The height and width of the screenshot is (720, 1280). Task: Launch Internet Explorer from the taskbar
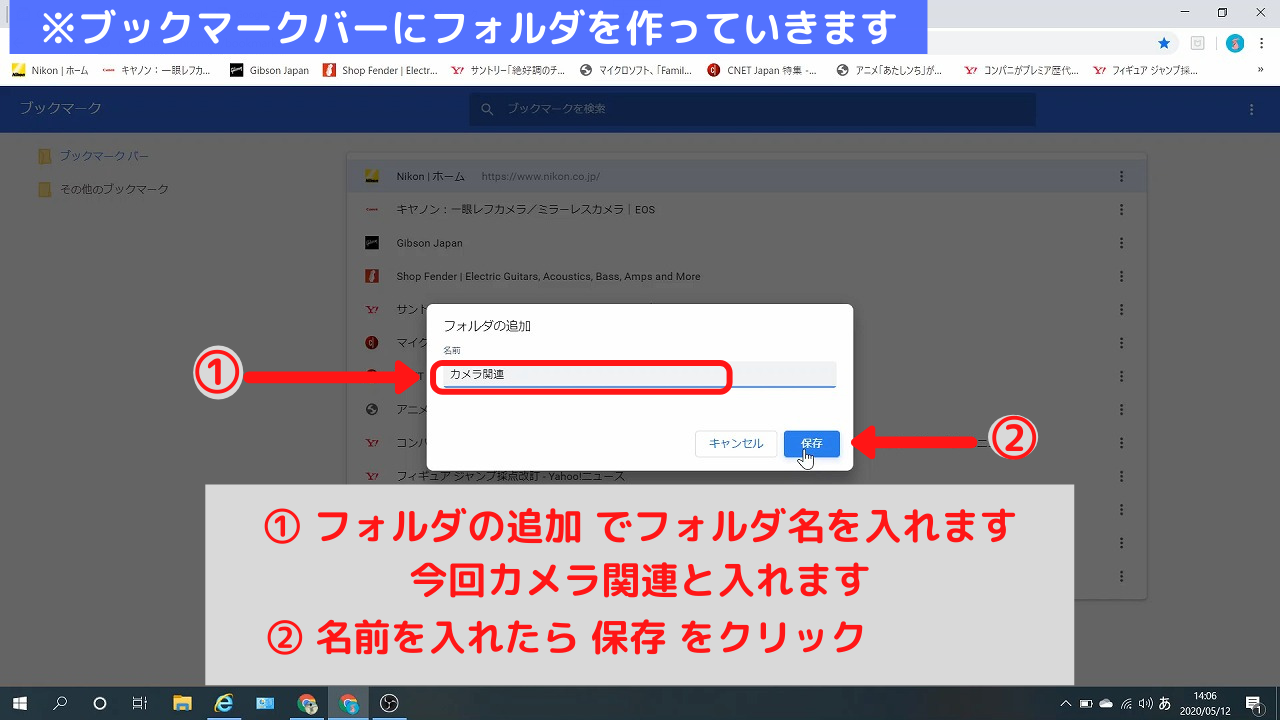click(x=223, y=703)
